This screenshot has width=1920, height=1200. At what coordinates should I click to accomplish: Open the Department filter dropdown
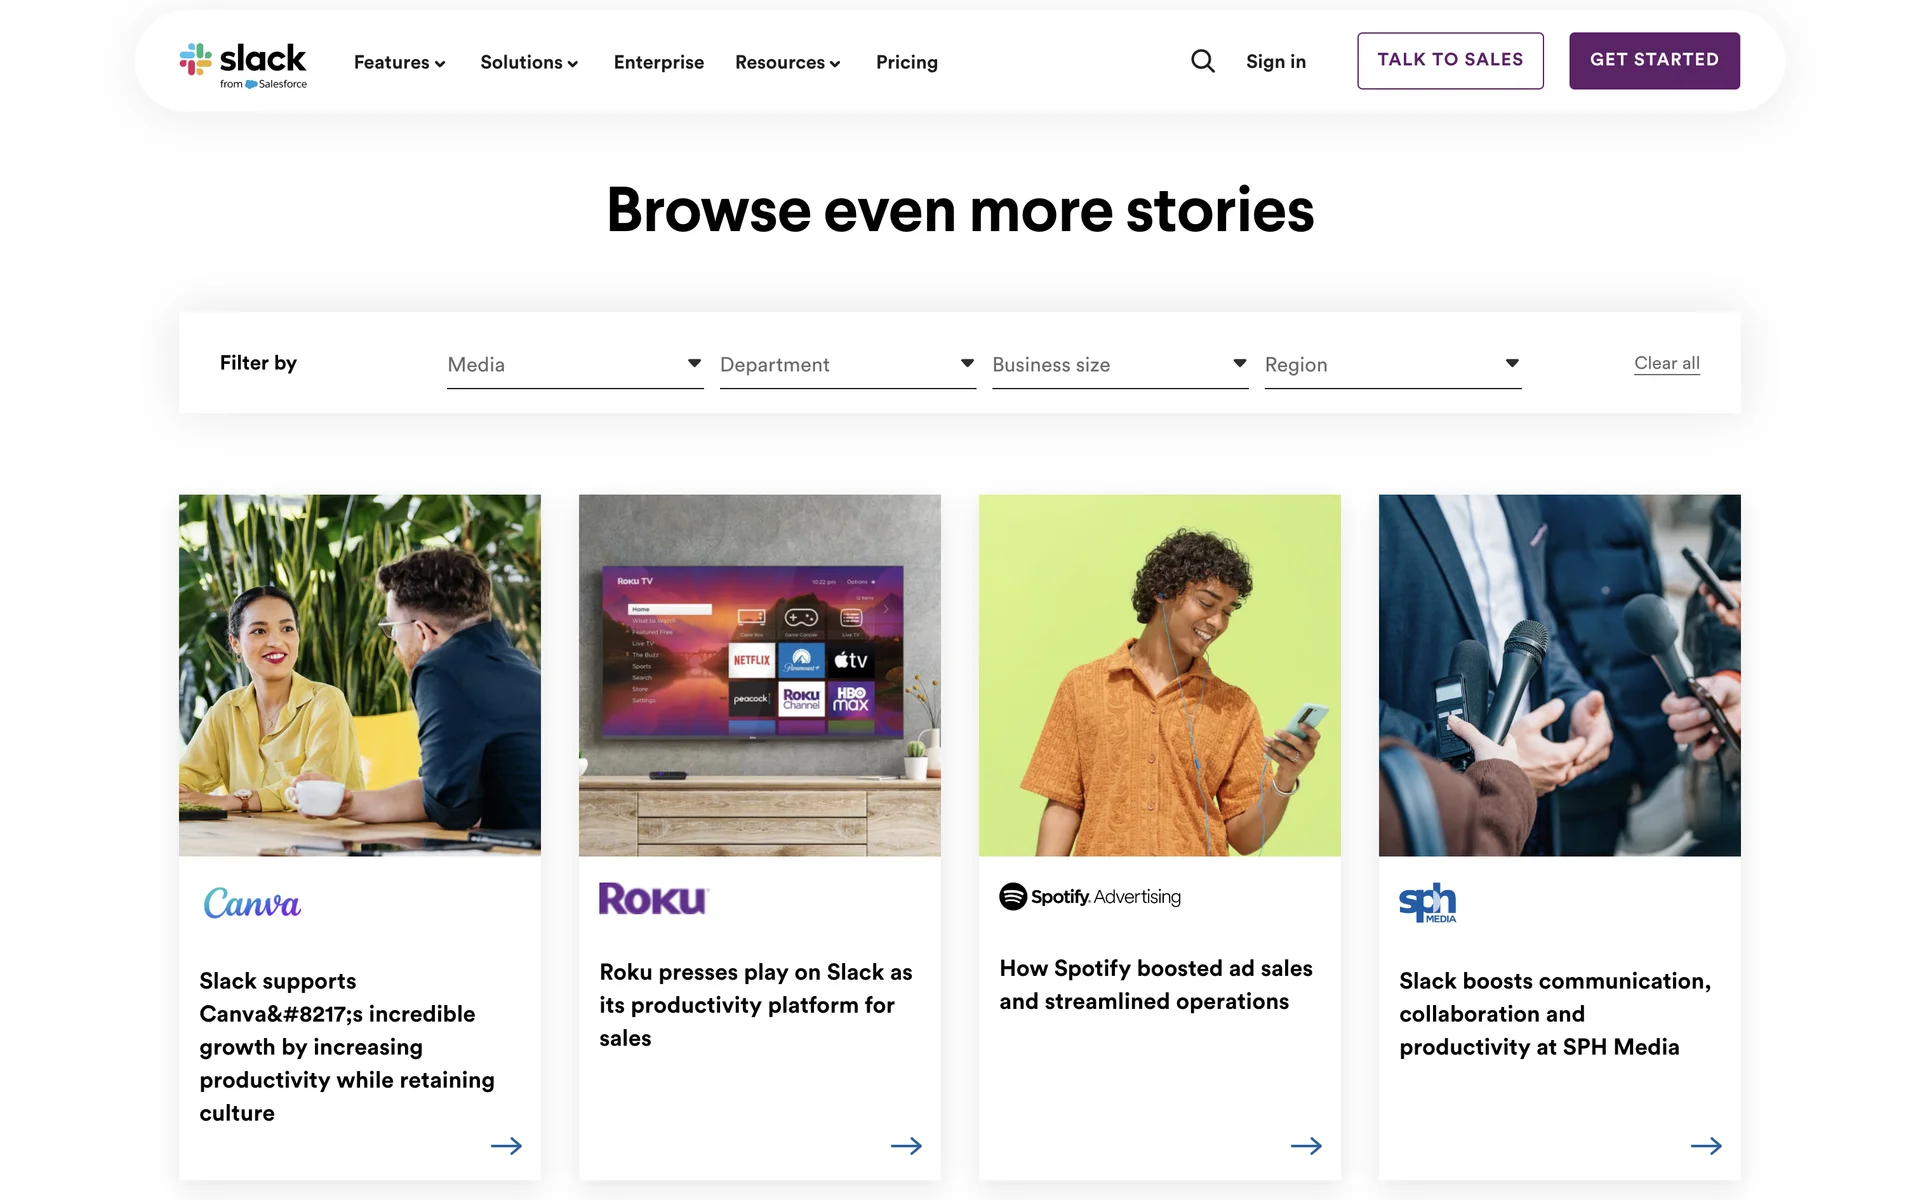847,365
